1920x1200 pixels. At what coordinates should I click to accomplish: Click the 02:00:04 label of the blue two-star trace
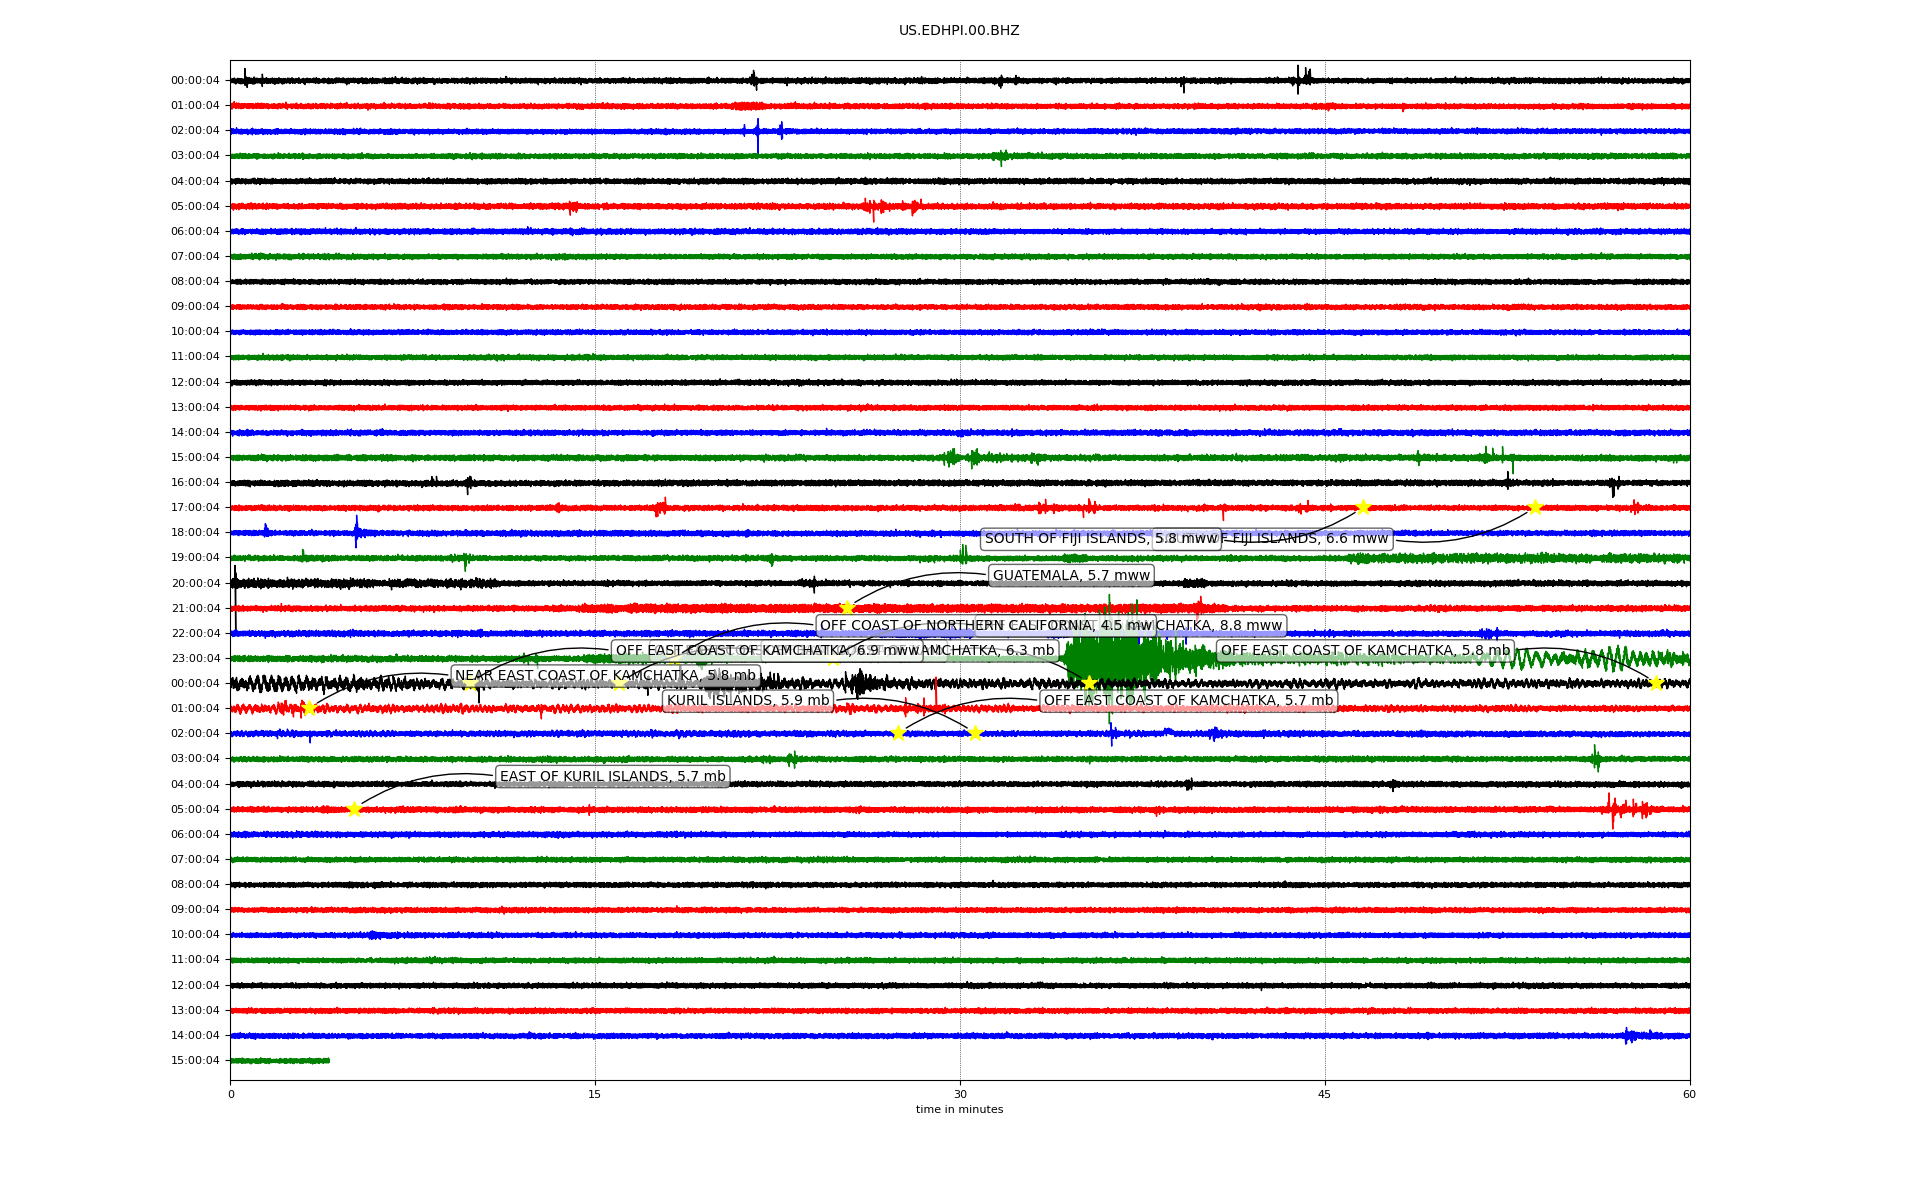pyautogui.click(x=195, y=733)
